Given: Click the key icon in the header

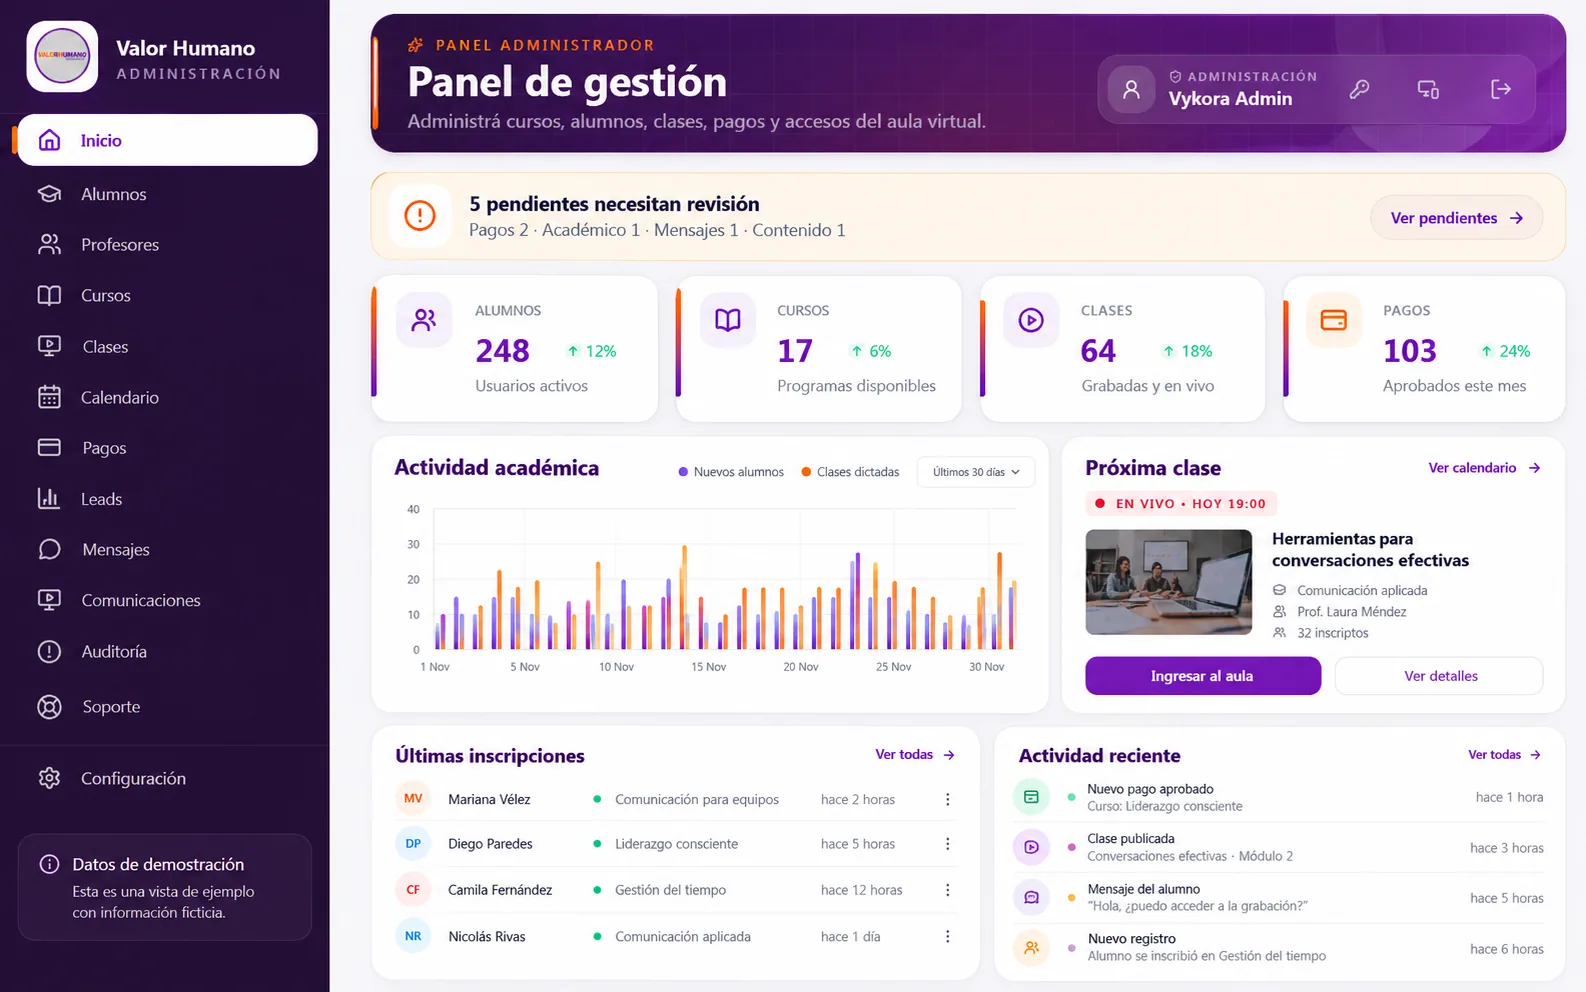Looking at the screenshot, I should pos(1359,89).
